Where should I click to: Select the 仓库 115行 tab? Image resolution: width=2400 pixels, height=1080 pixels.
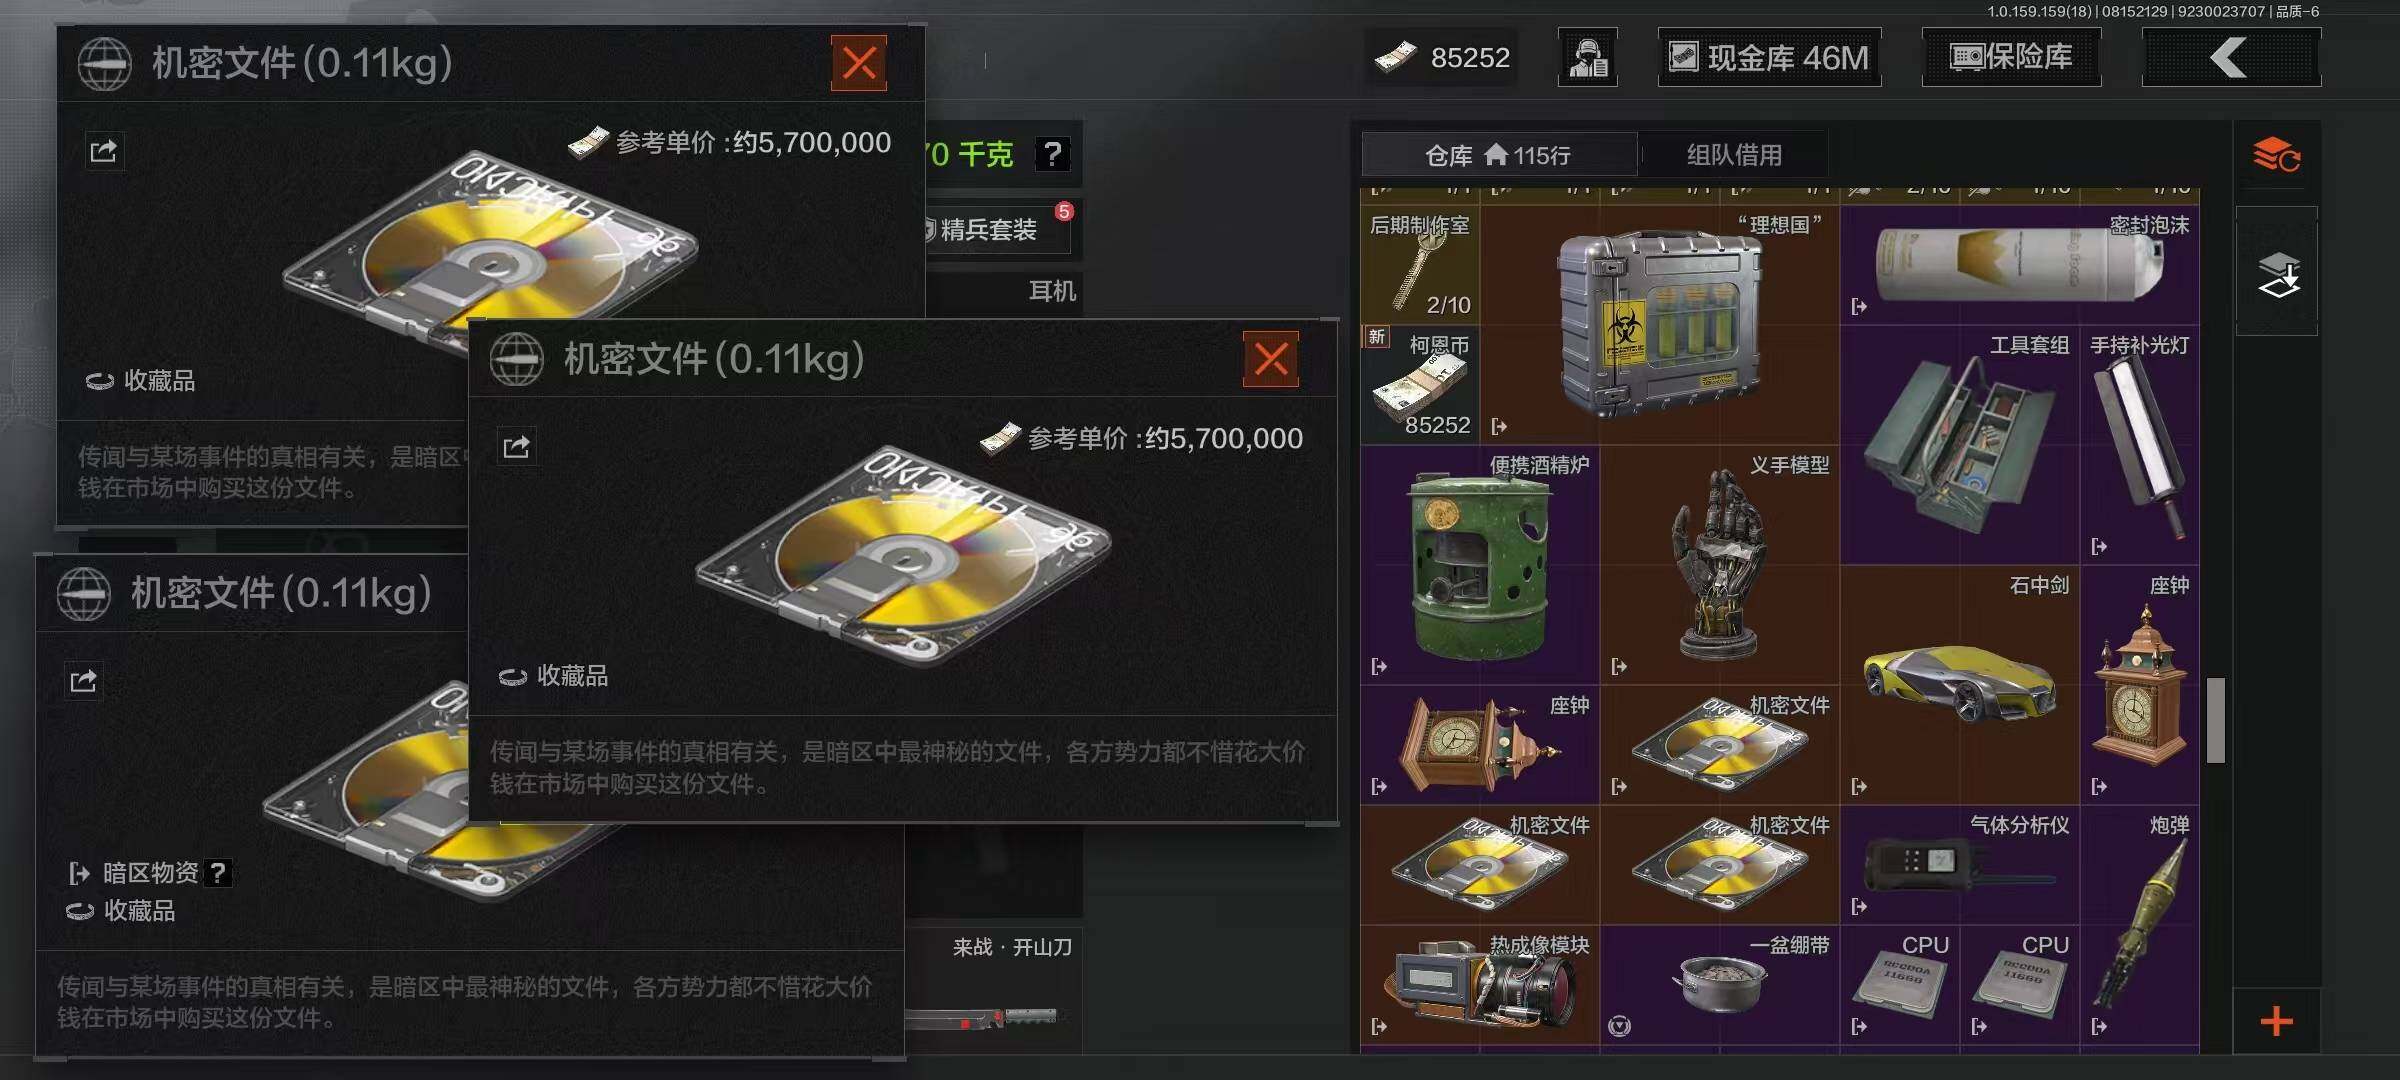tap(1498, 155)
